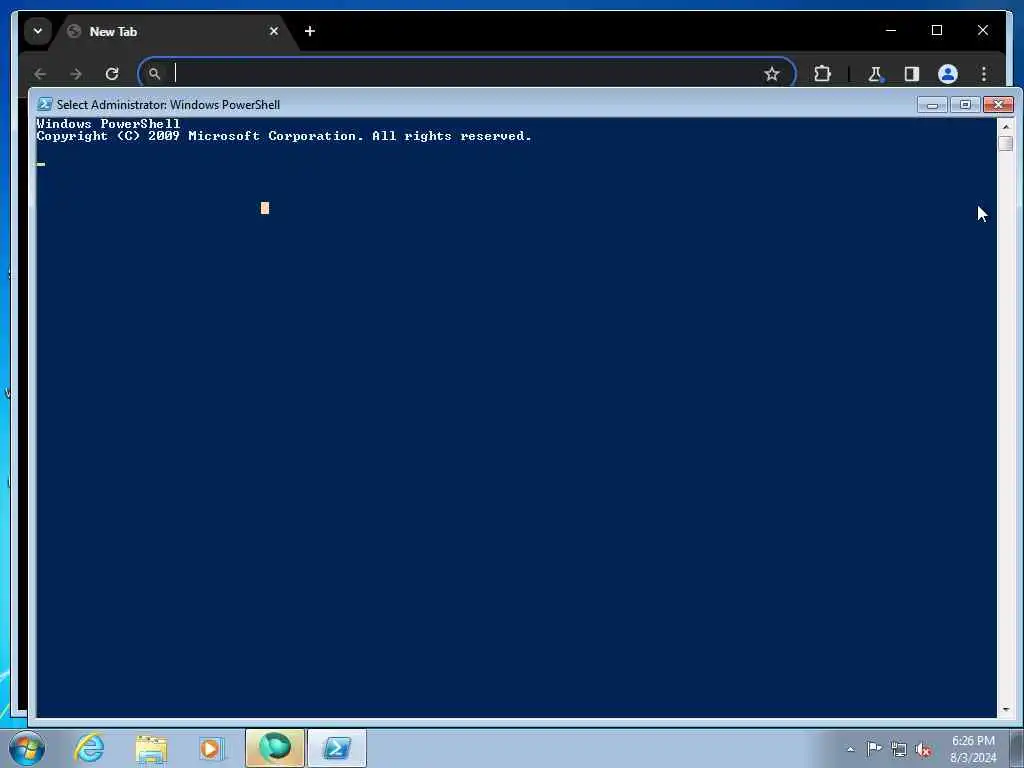Reload the Chrome page
Image resolution: width=1024 pixels, height=768 pixels.
coord(112,74)
